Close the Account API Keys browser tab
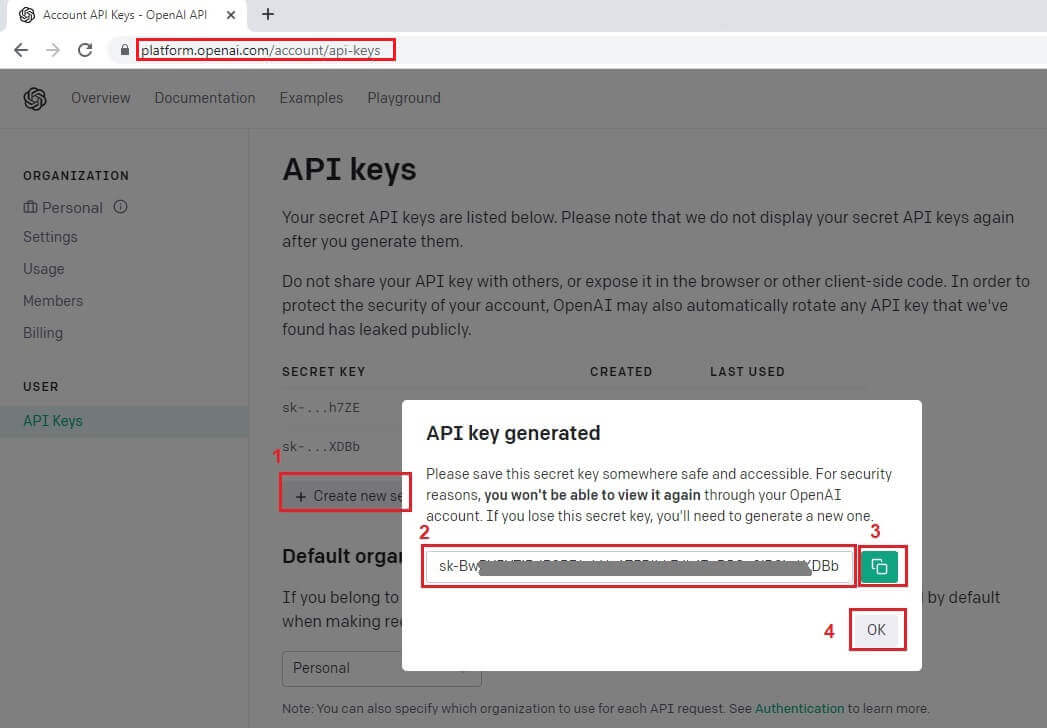Image resolution: width=1047 pixels, height=728 pixels. tap(230, 15)
